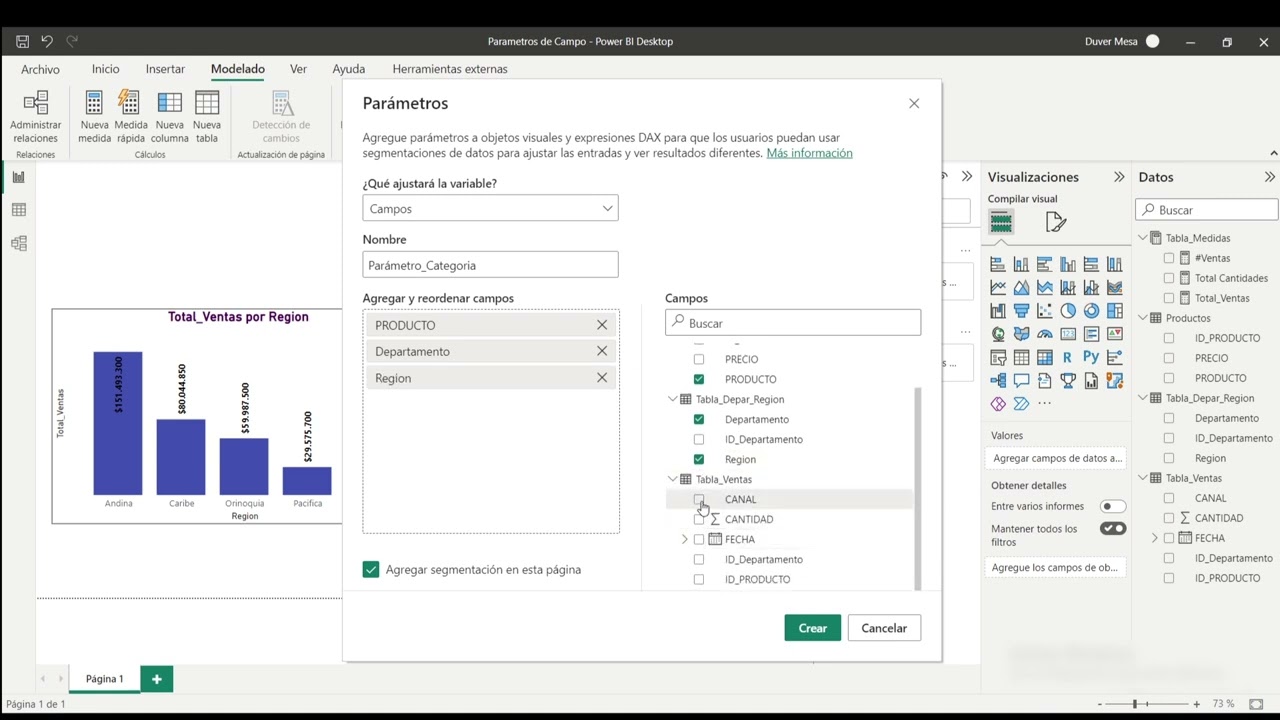
Task: Remove PRODUCTO from the ordered fields list
Action: (x=602, y=325)
